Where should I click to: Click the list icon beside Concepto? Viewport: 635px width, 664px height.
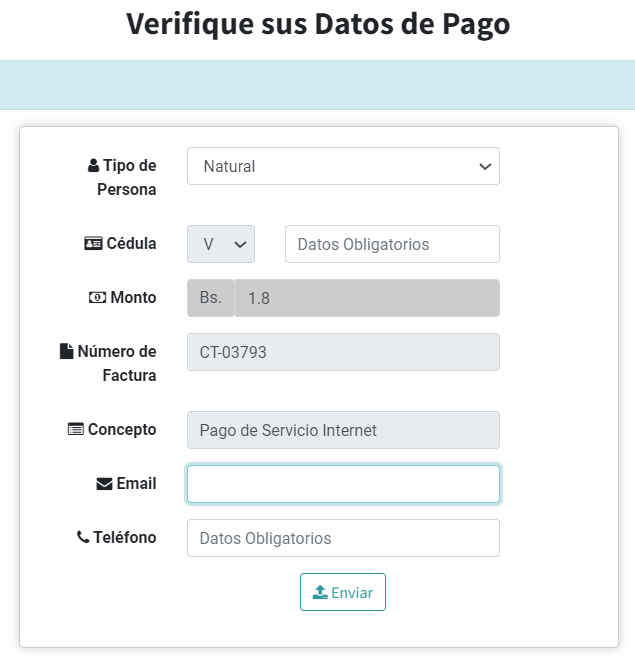76,429
